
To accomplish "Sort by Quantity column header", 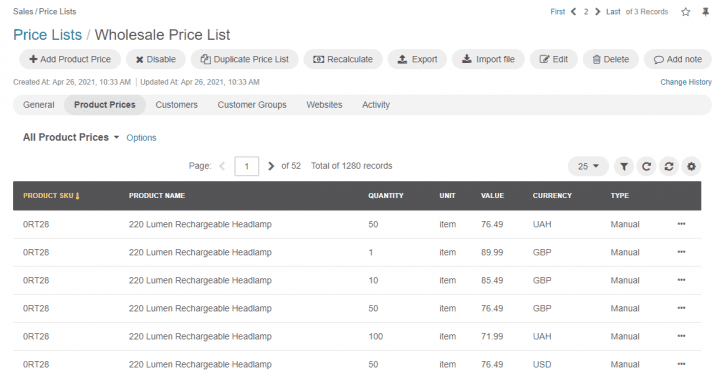I will click(x=386, y=196).
